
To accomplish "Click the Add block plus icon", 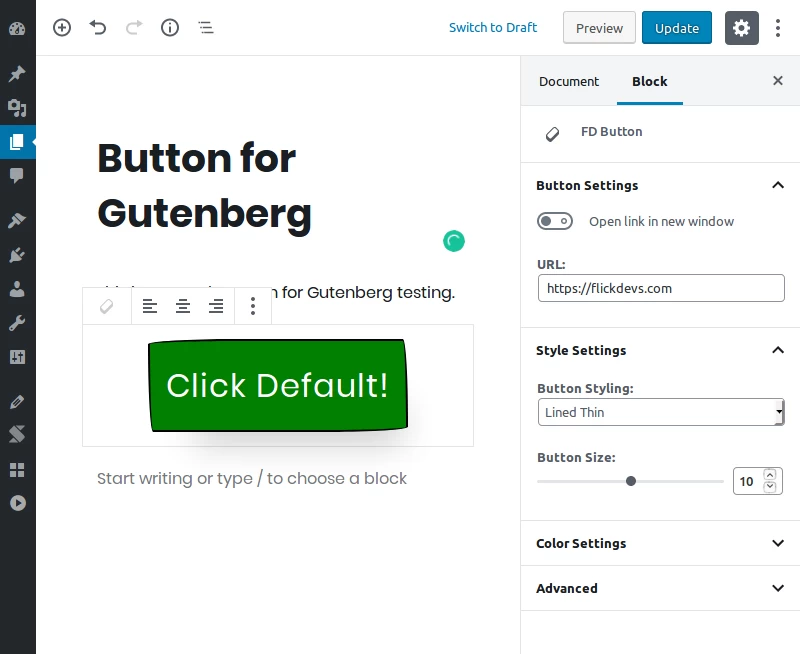I will click(x=62, y=28).
